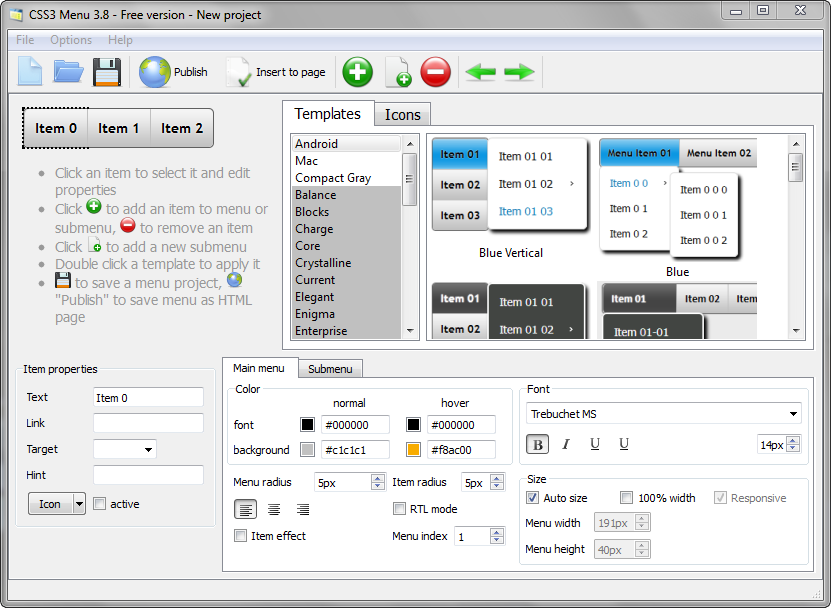Image resolution: width=831 pixels, height=608 pixels.
Task: Align menu text to the right
Action: point(303,509)
